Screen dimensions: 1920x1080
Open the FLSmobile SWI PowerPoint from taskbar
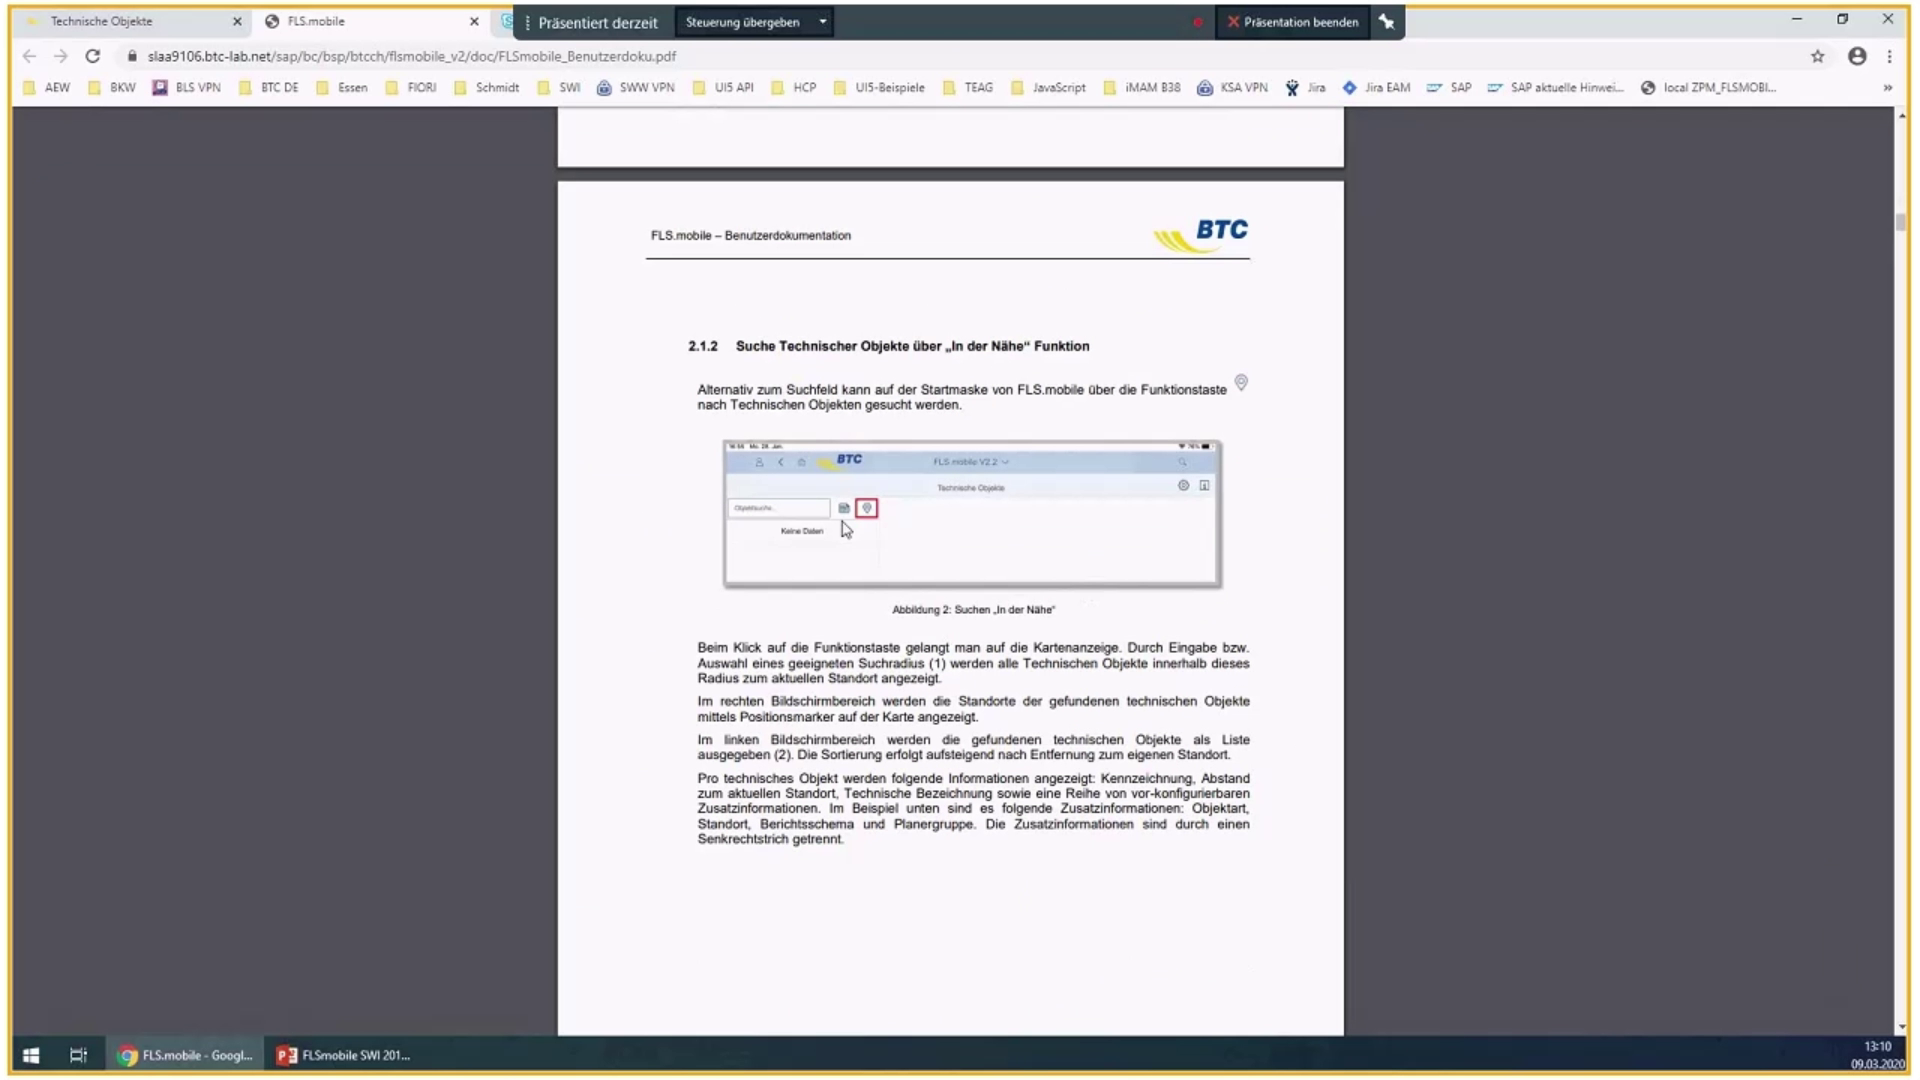342,1055
